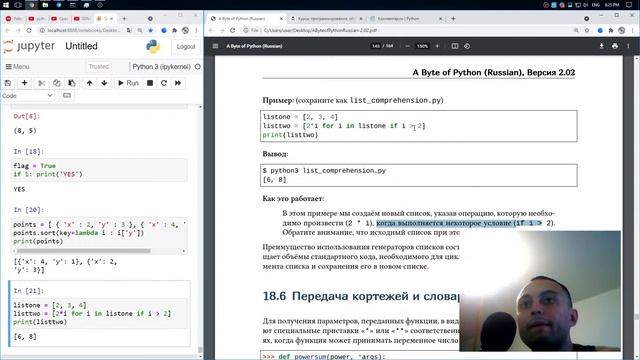
Task: Rotate the PDF counterclockwise
Action: [467, 46]
